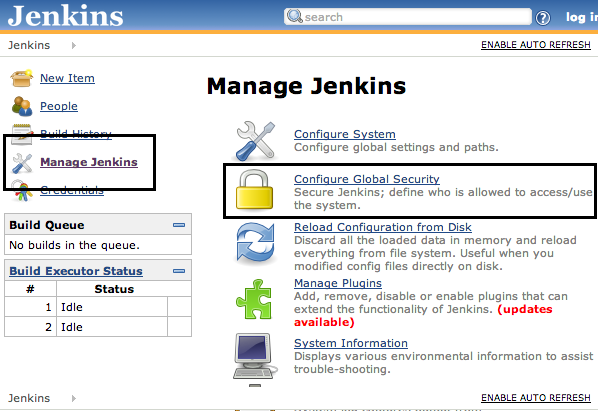Click the Build History notepad icon
This screenshot has height=411, width=598.
[22, 134]
